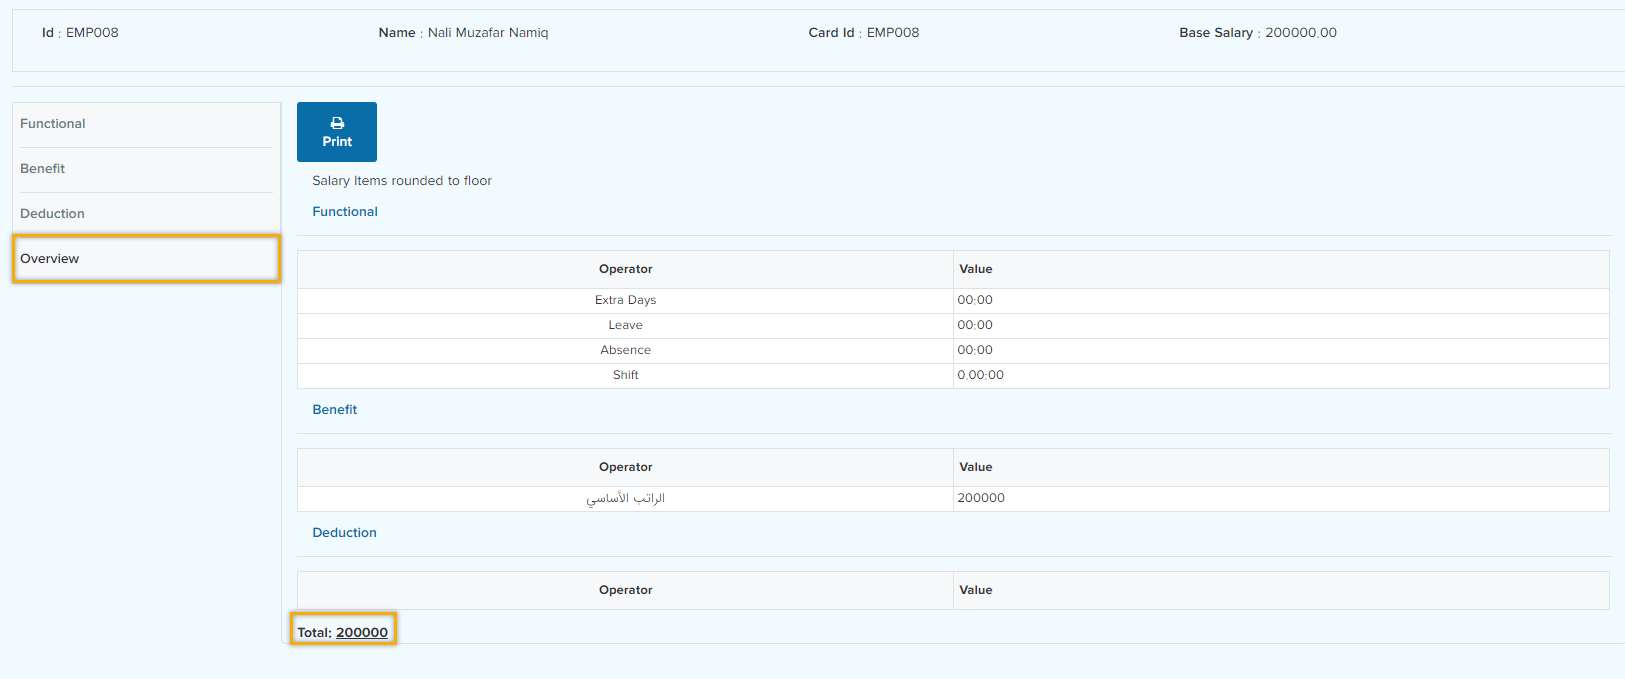Click the blue Deduction section heading
The width and height of the screenshot is (1625, 679).
tap(345, 533)
